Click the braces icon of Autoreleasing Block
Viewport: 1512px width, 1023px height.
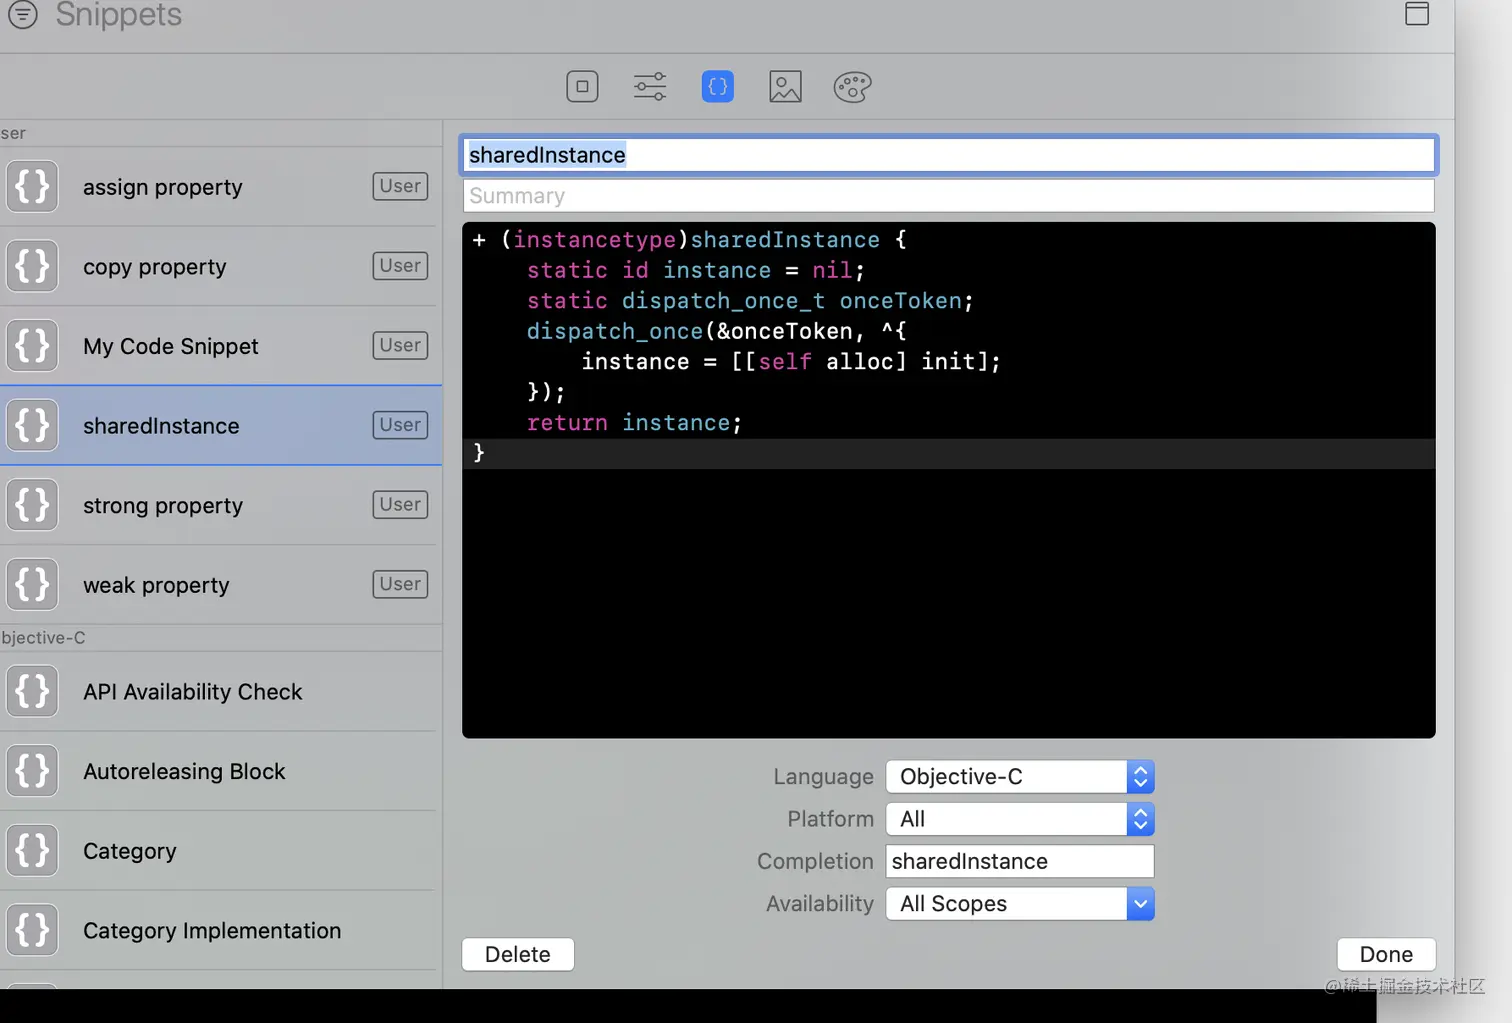tap(32, 771)
